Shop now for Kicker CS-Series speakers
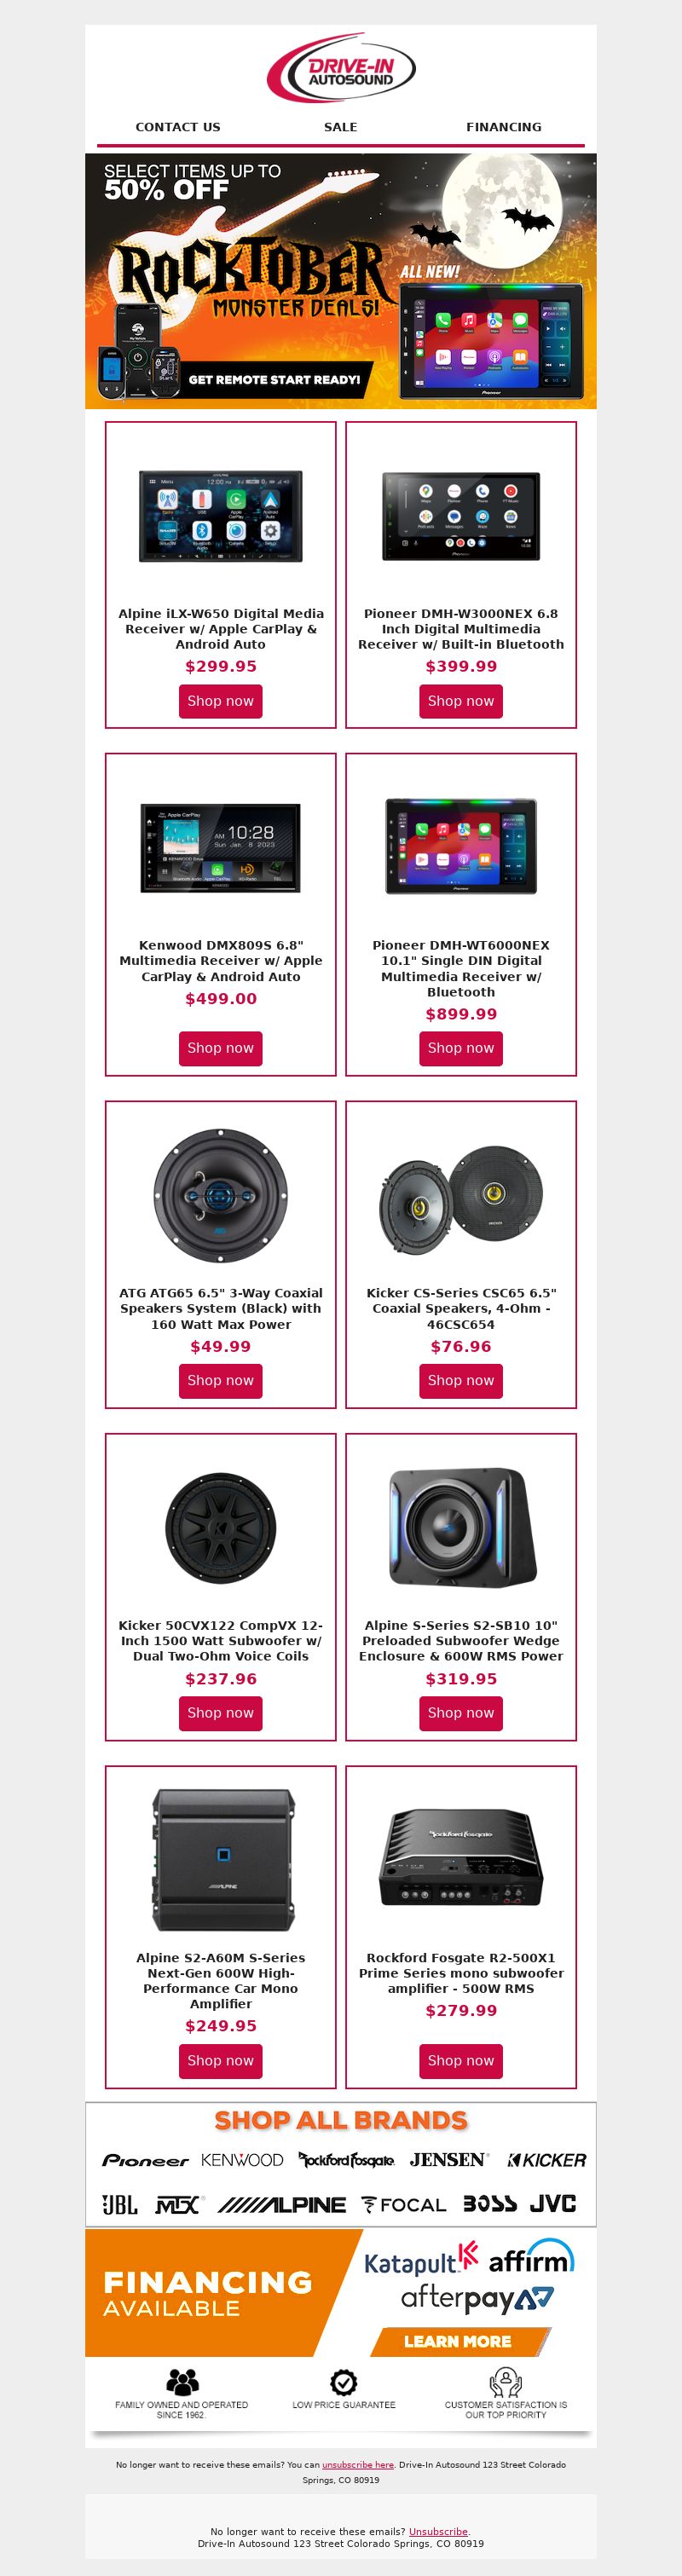The width and height of the screenshot is (682, 2576). [x=460, y=1380]
